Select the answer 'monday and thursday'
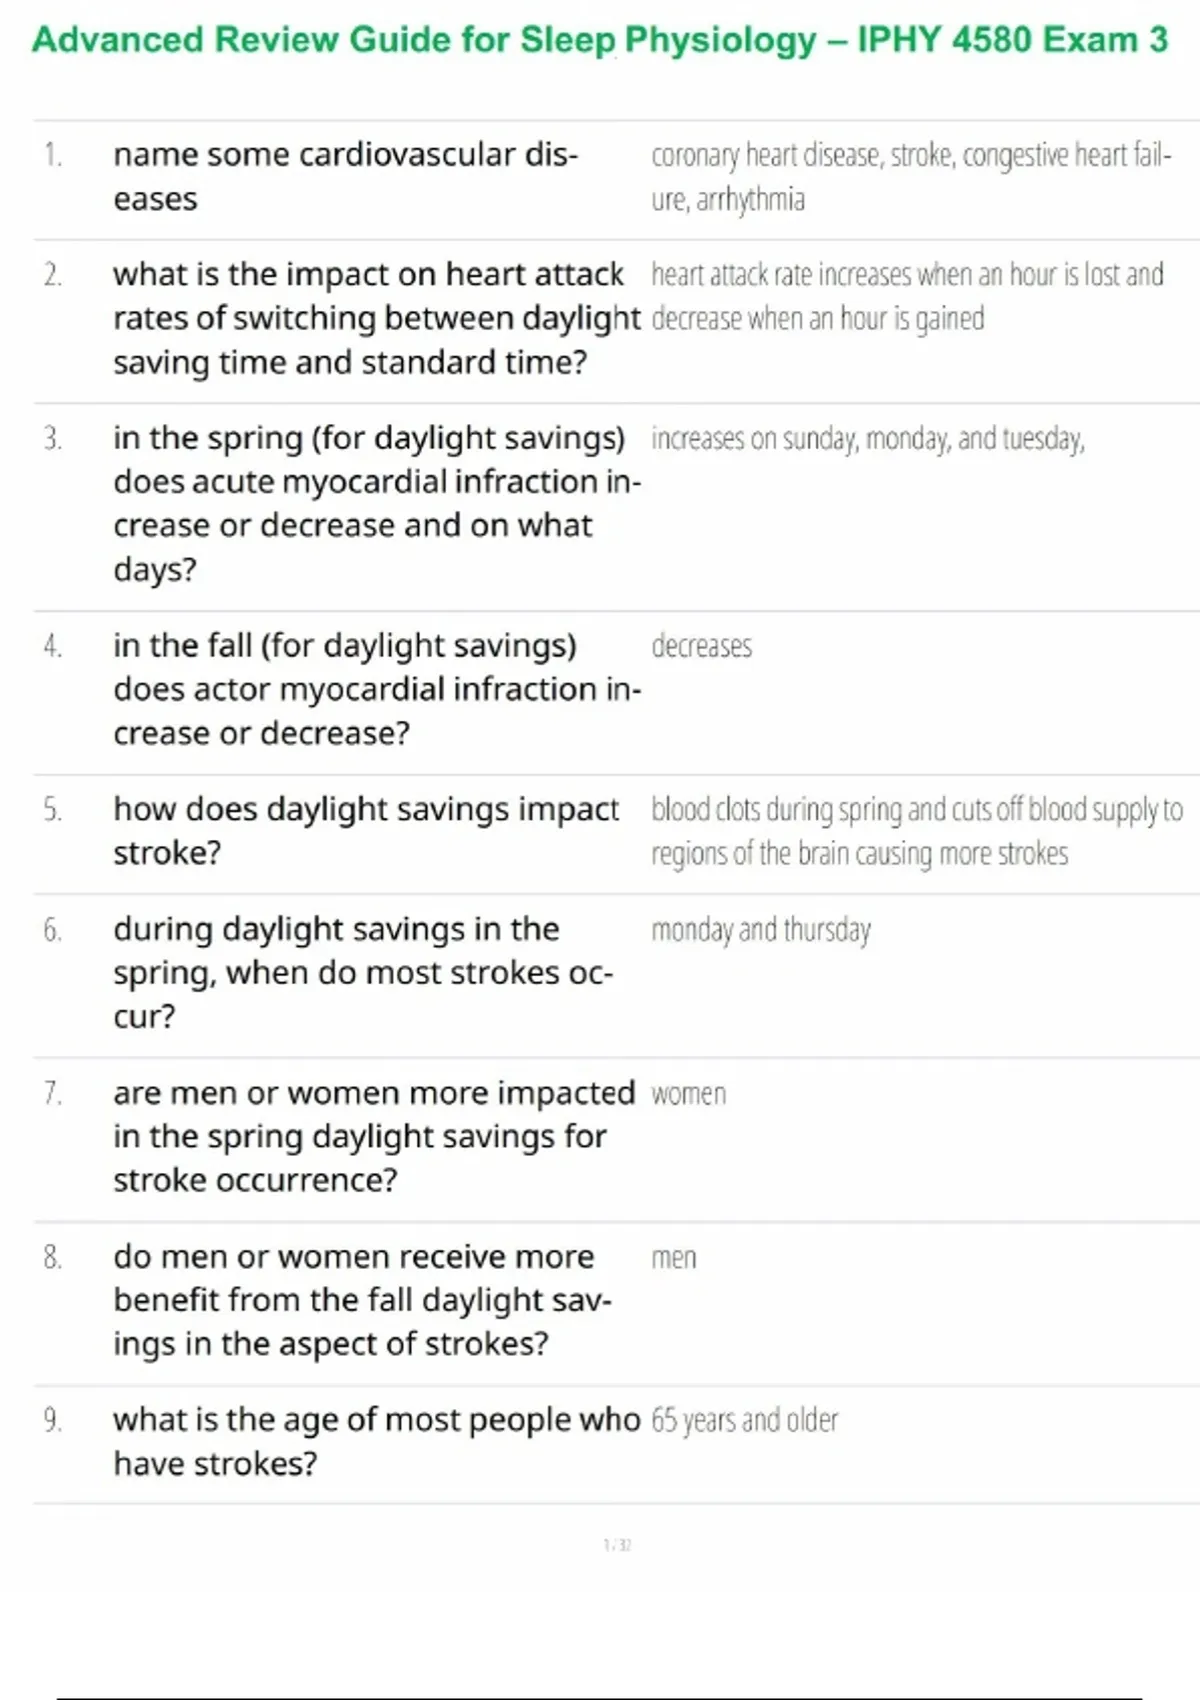 760,930
